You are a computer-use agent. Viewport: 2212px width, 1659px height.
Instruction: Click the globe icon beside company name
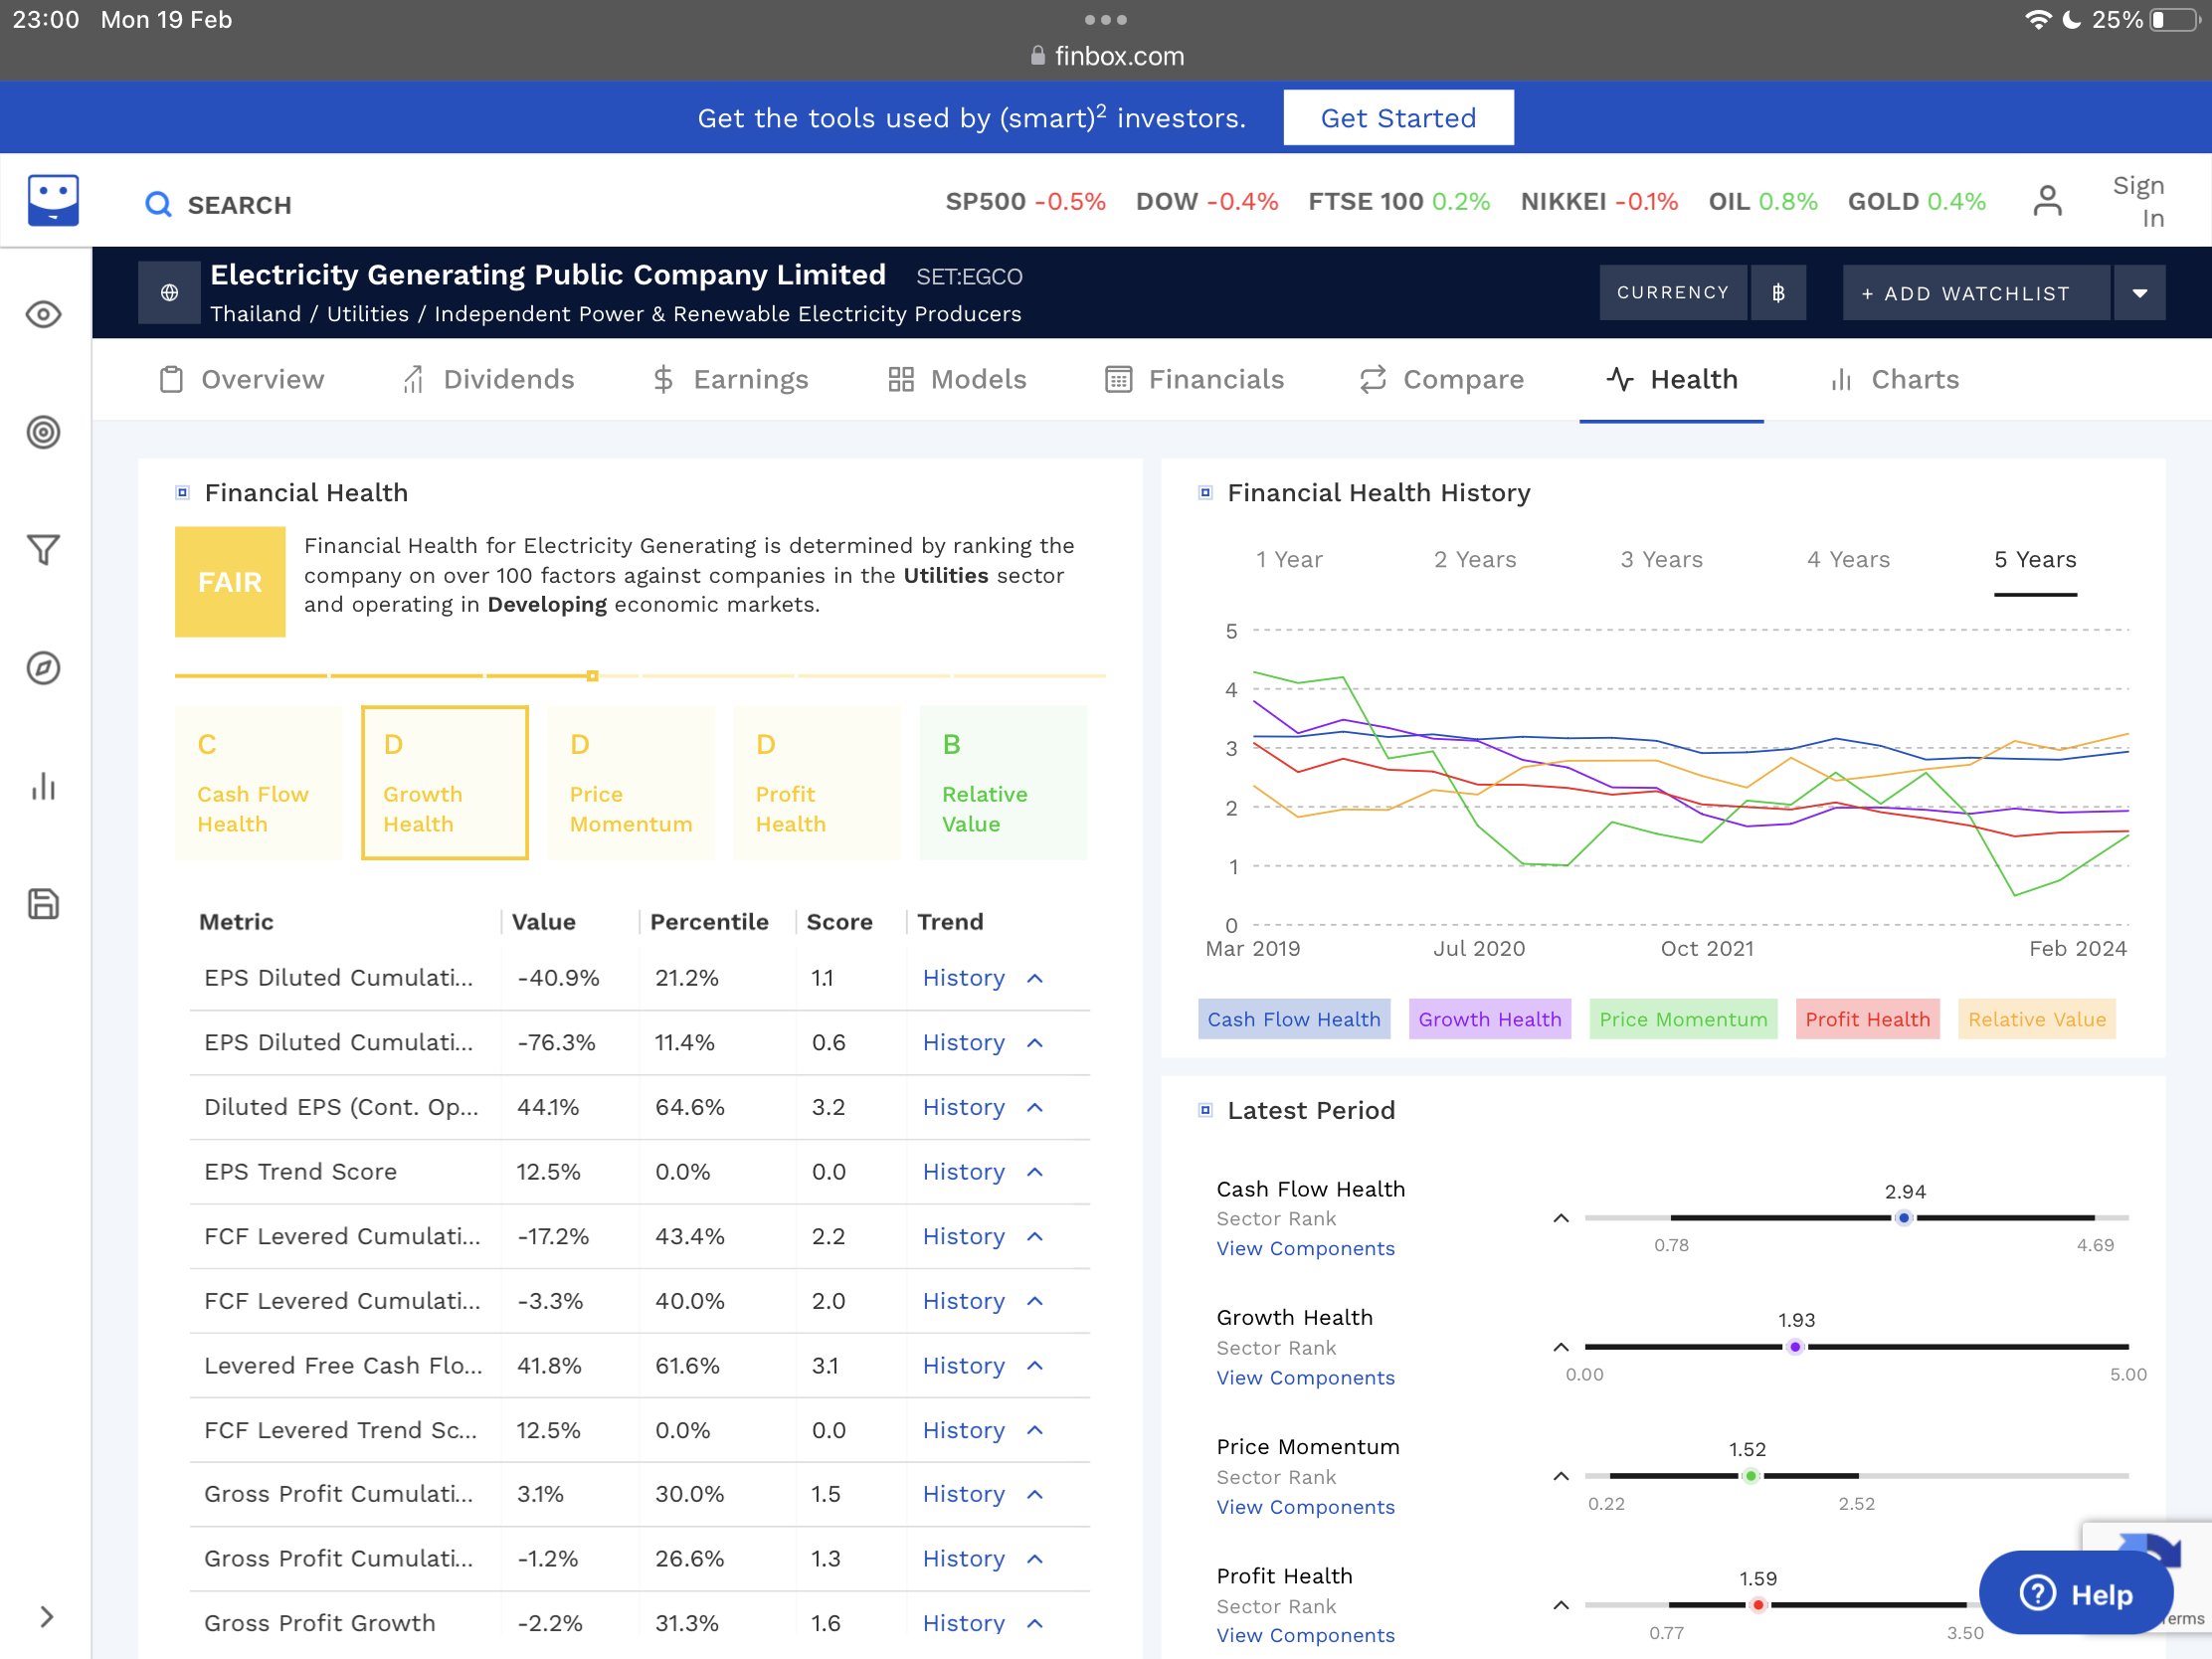tap(169, 292)
